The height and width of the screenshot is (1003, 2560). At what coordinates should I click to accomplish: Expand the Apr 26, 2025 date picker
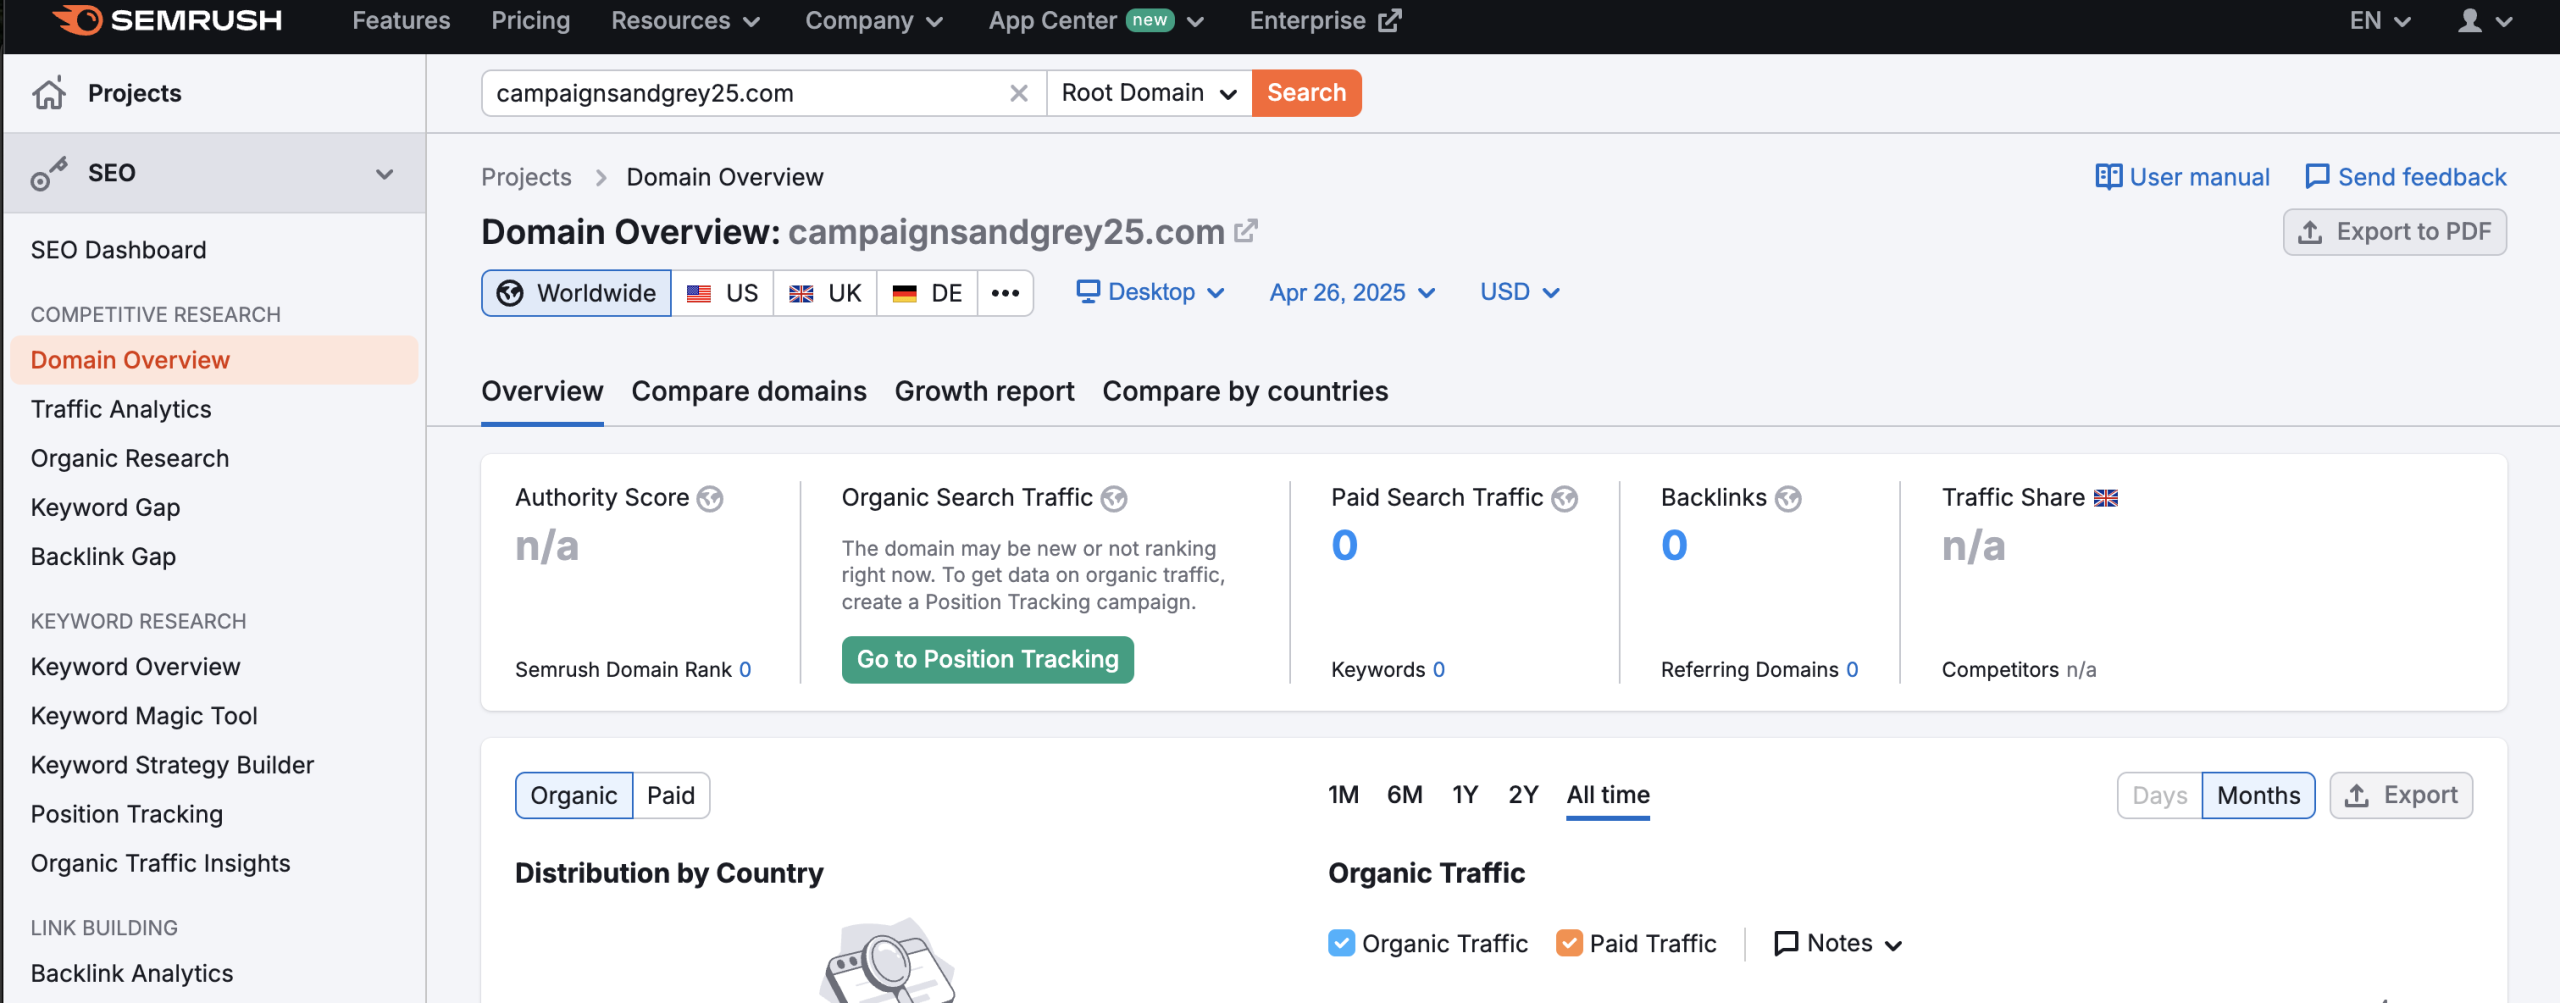(x=1352, y=292)
